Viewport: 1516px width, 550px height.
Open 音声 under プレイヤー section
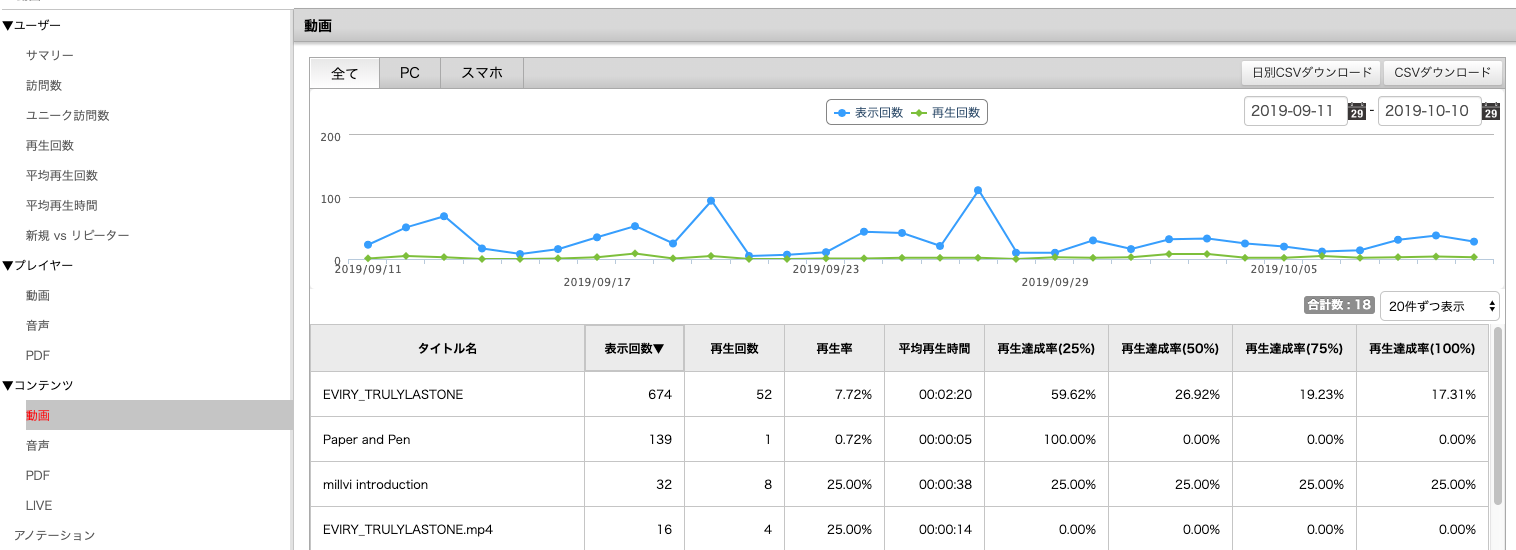[38, 325]
